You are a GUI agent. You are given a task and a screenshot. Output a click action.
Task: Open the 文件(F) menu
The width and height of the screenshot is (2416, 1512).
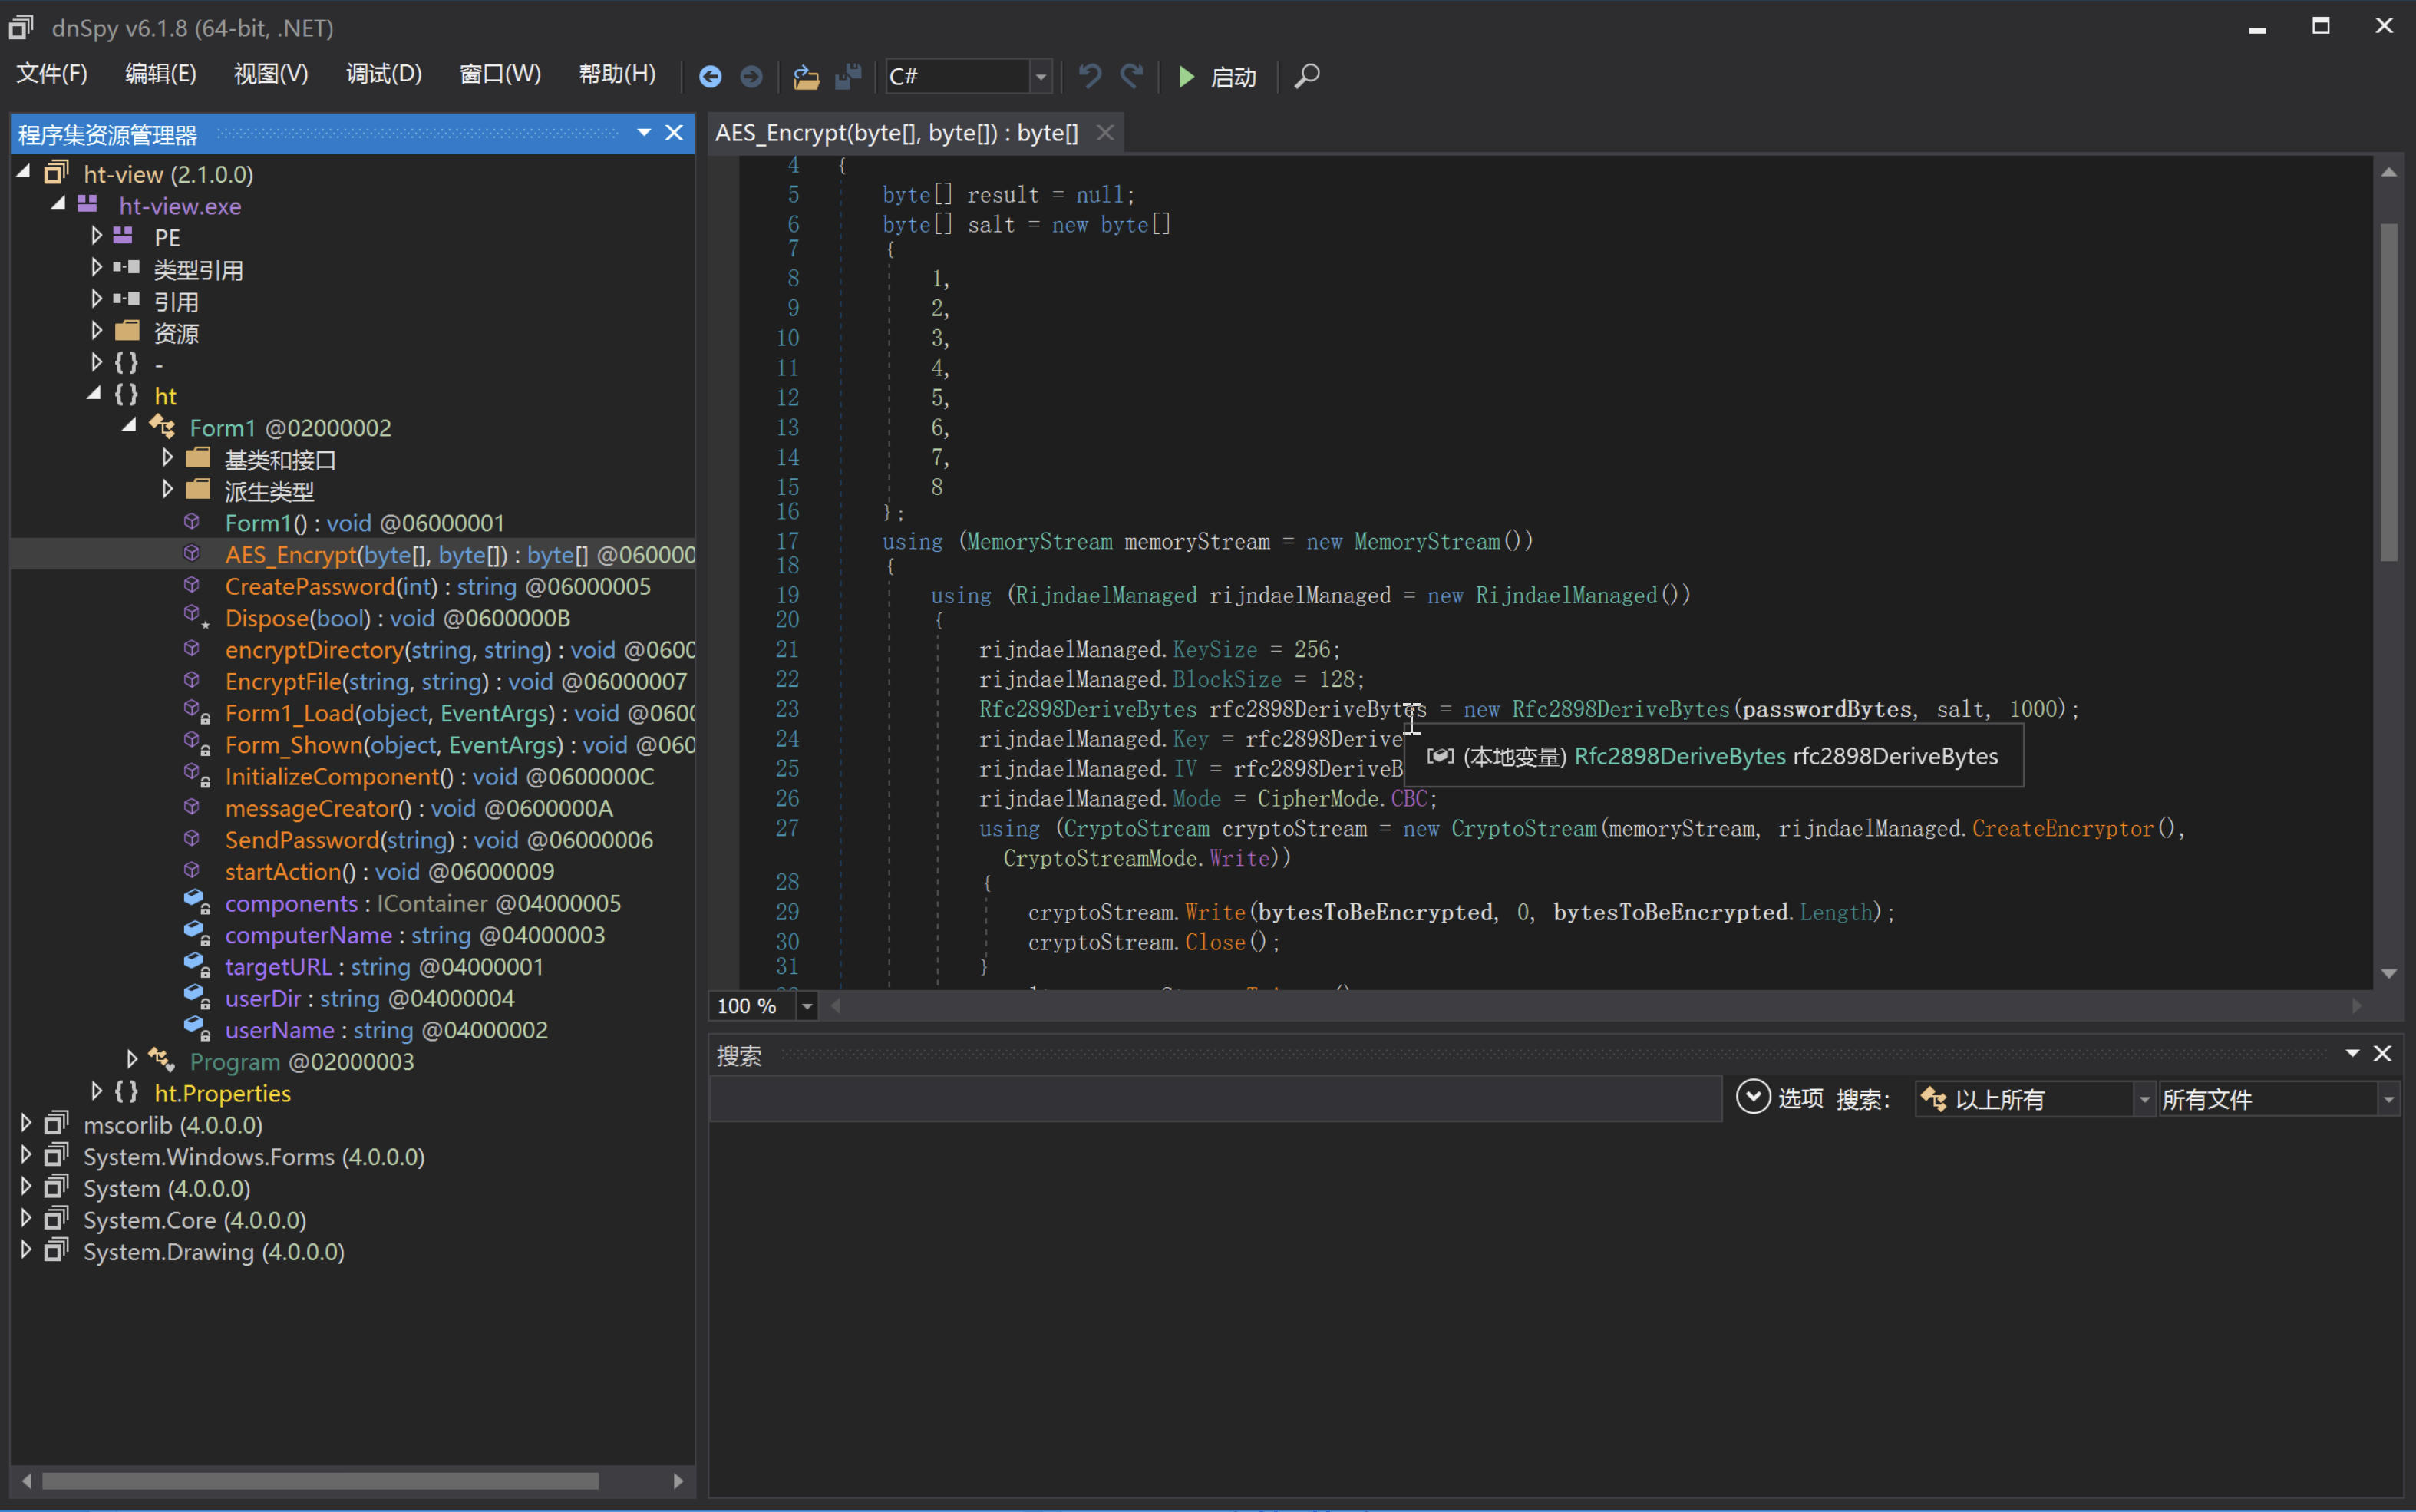click(x=52, y=74)
